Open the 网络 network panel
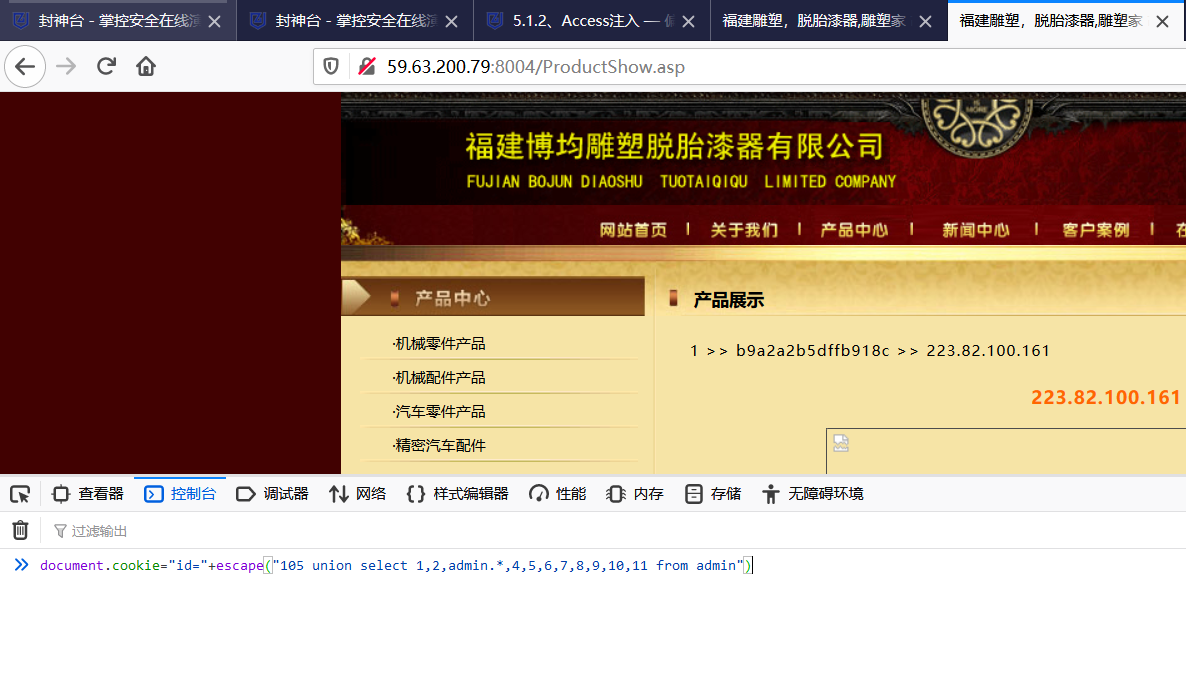The image size is (1186, 676). click(x=358, y=494)
